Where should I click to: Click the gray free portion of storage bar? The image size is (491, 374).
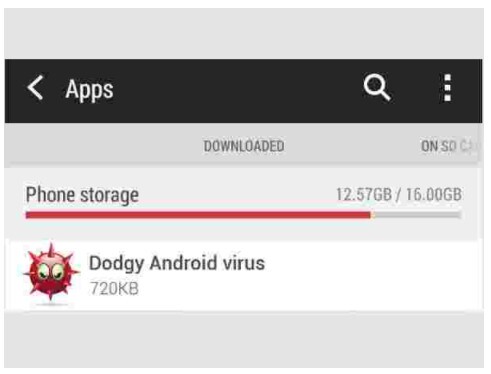[x=417, y=215]
